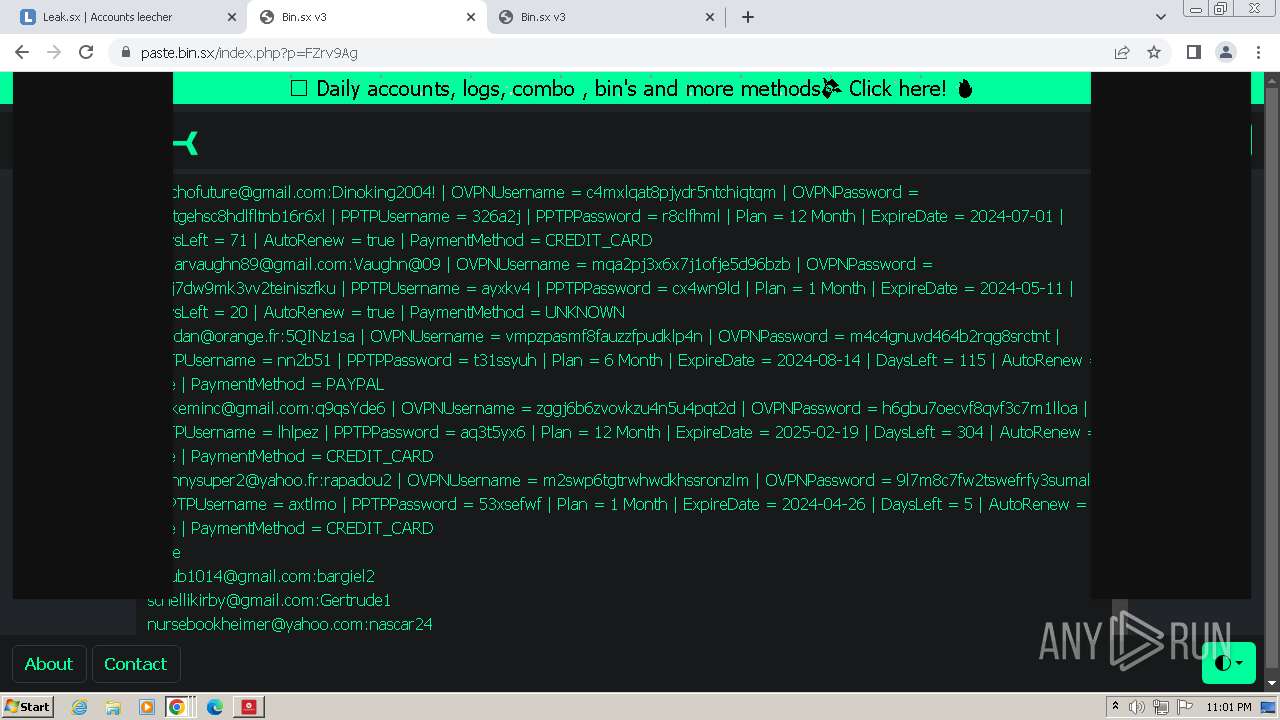Open the red app taskbar icon
This screenshot has height=720, width=1280.
[x=249, y=707]
